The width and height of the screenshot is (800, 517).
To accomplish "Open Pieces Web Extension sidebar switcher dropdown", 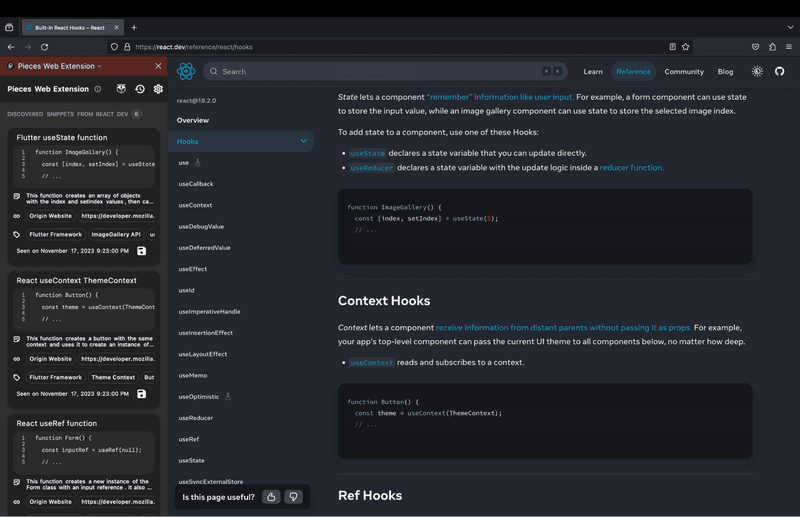I will (x=59, y=66).
